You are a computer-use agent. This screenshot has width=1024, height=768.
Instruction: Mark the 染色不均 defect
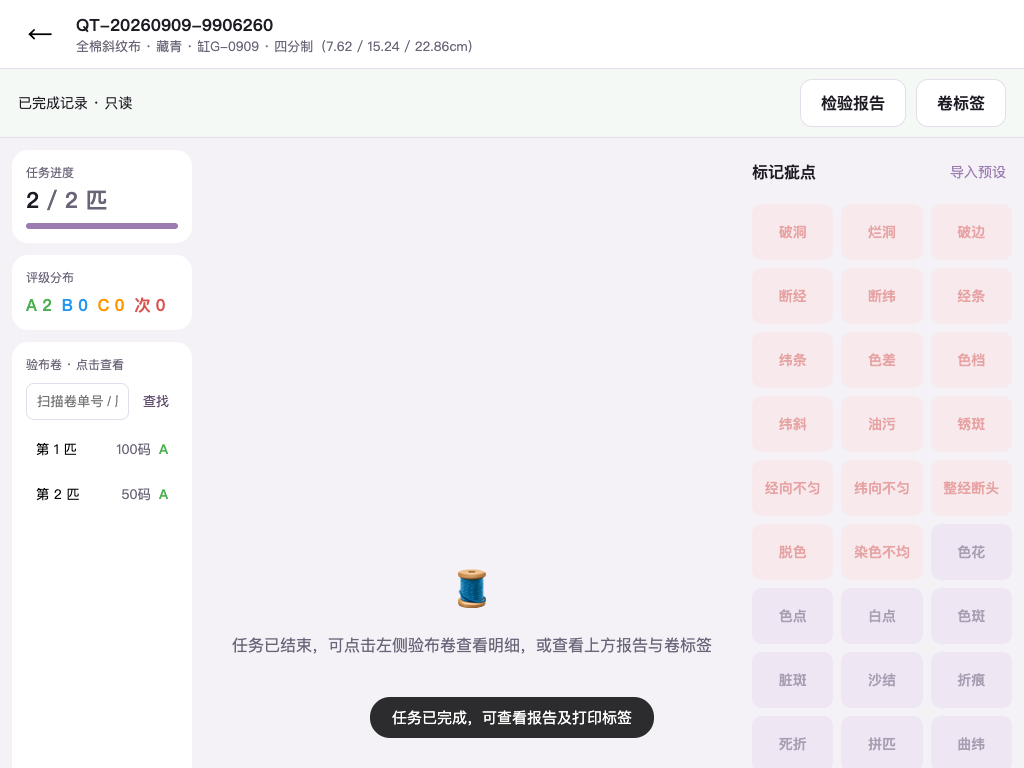click(x=882, y=552)
